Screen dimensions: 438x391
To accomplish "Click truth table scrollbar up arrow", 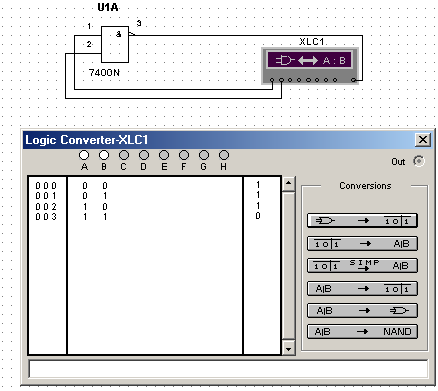I will 288,183.
